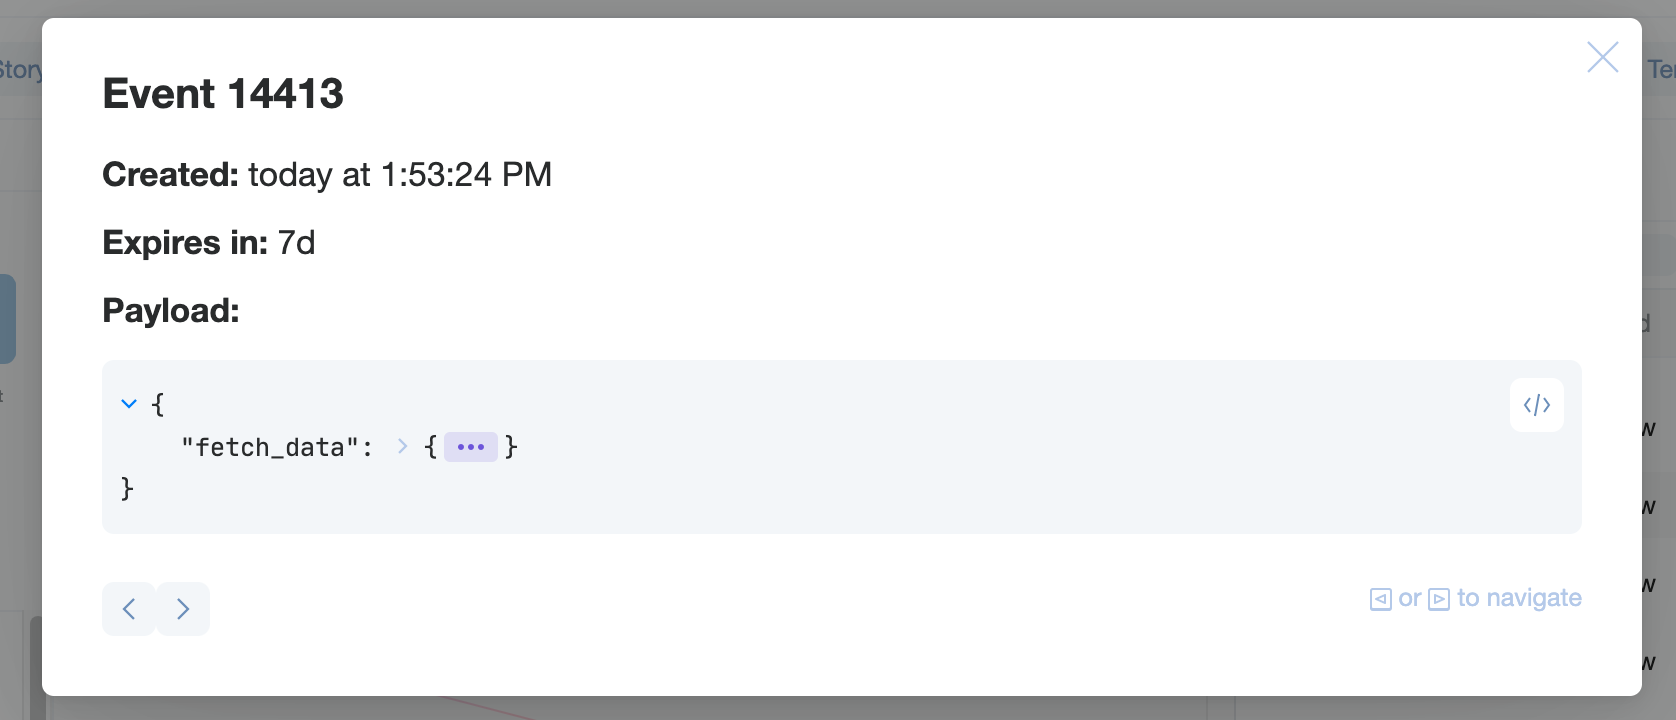This screenshot has height=720, width=1676.
Task: Click the "to navigate" hint text
Action: pyautogui.click(x=1519, y=598)
